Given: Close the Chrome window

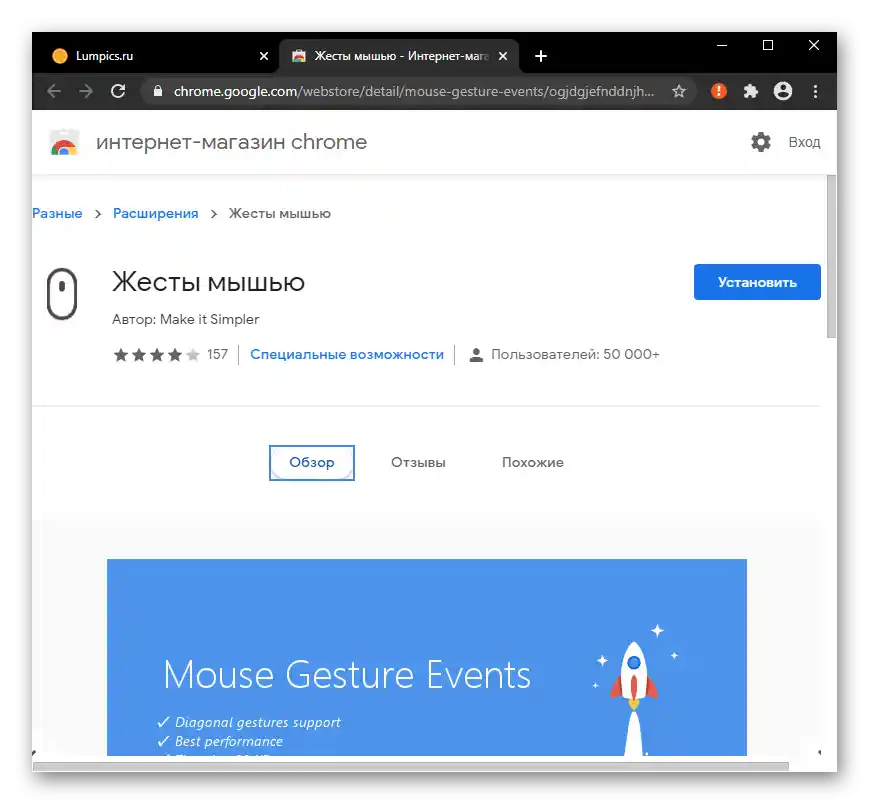Looking at the screenshot, I should pos(814,45).
